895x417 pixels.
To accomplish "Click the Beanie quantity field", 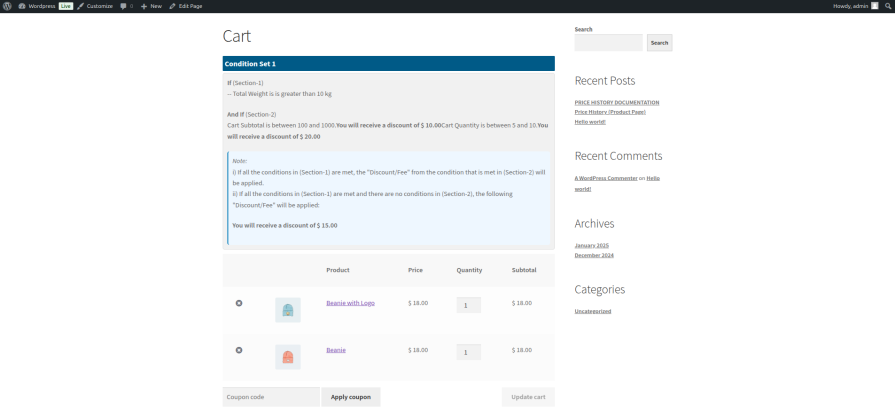I will [468, 352].
